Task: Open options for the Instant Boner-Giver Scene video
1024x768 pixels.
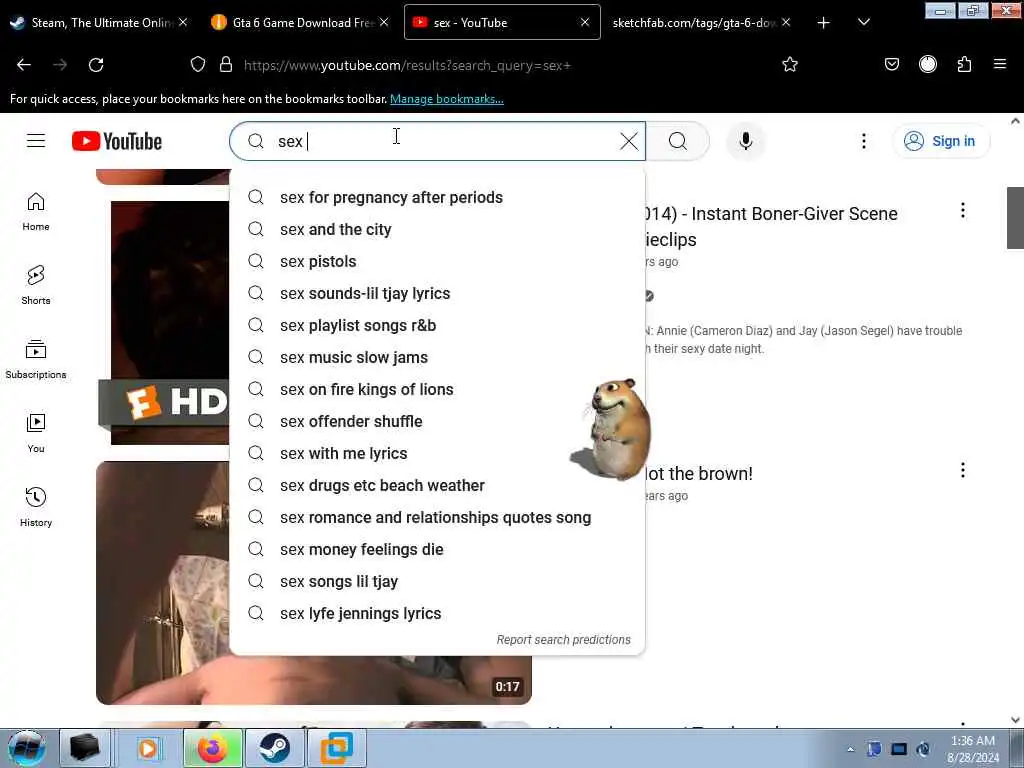Action: click(963, 210)
